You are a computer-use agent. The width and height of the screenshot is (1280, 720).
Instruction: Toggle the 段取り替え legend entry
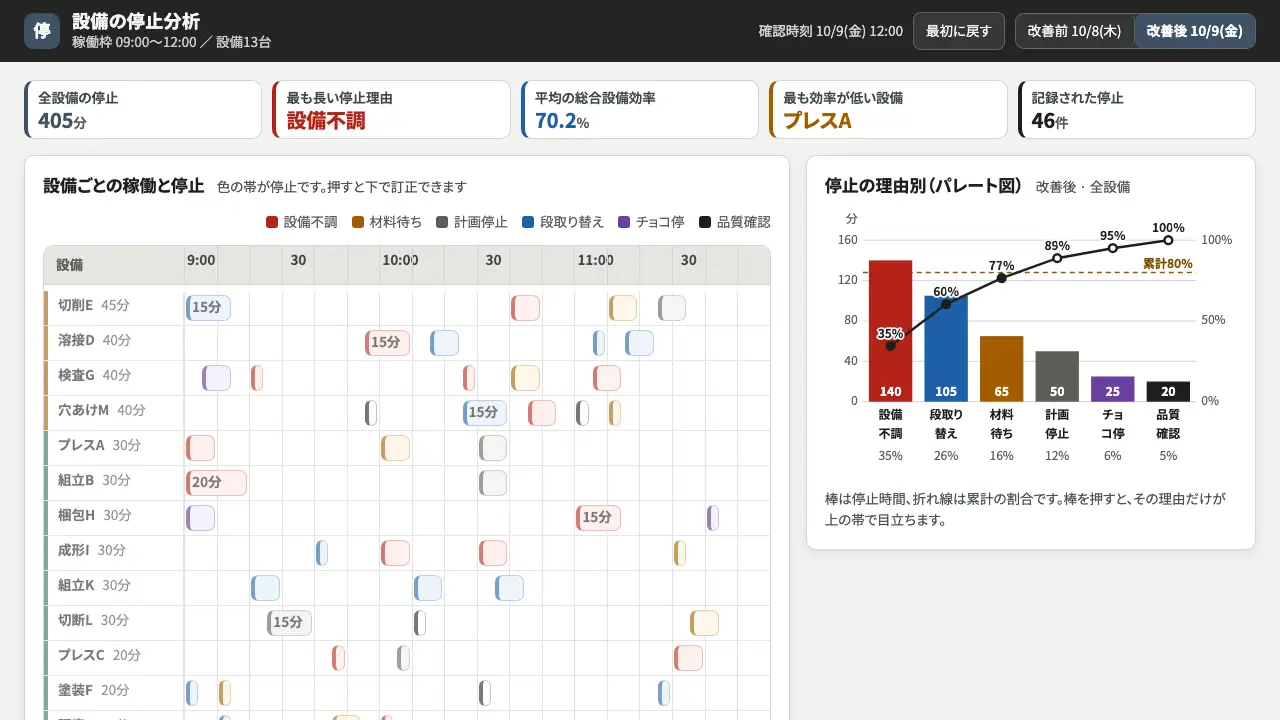(x=563, y=222)
